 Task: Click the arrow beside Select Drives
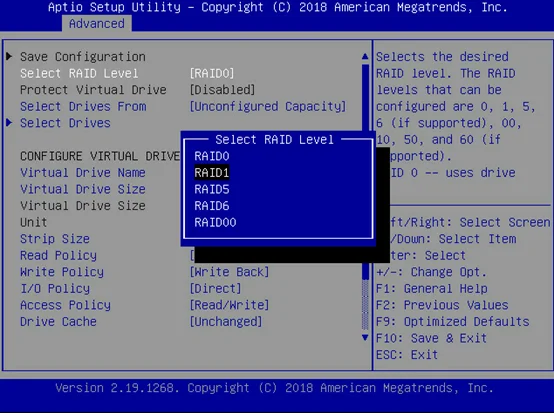tap(10, 123)
